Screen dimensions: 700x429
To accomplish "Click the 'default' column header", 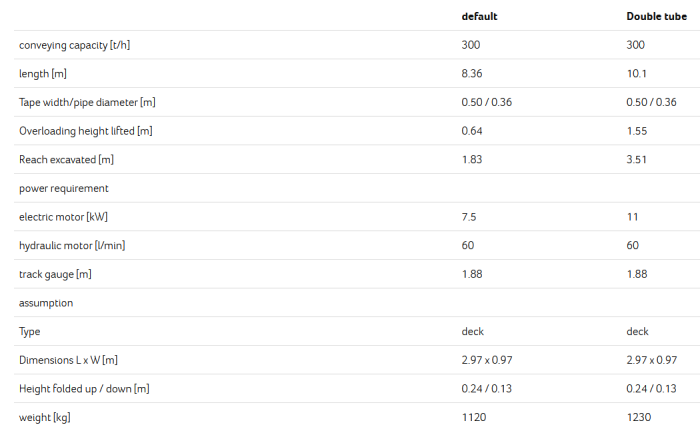I will pyautogui.click(x=479, y=17).
